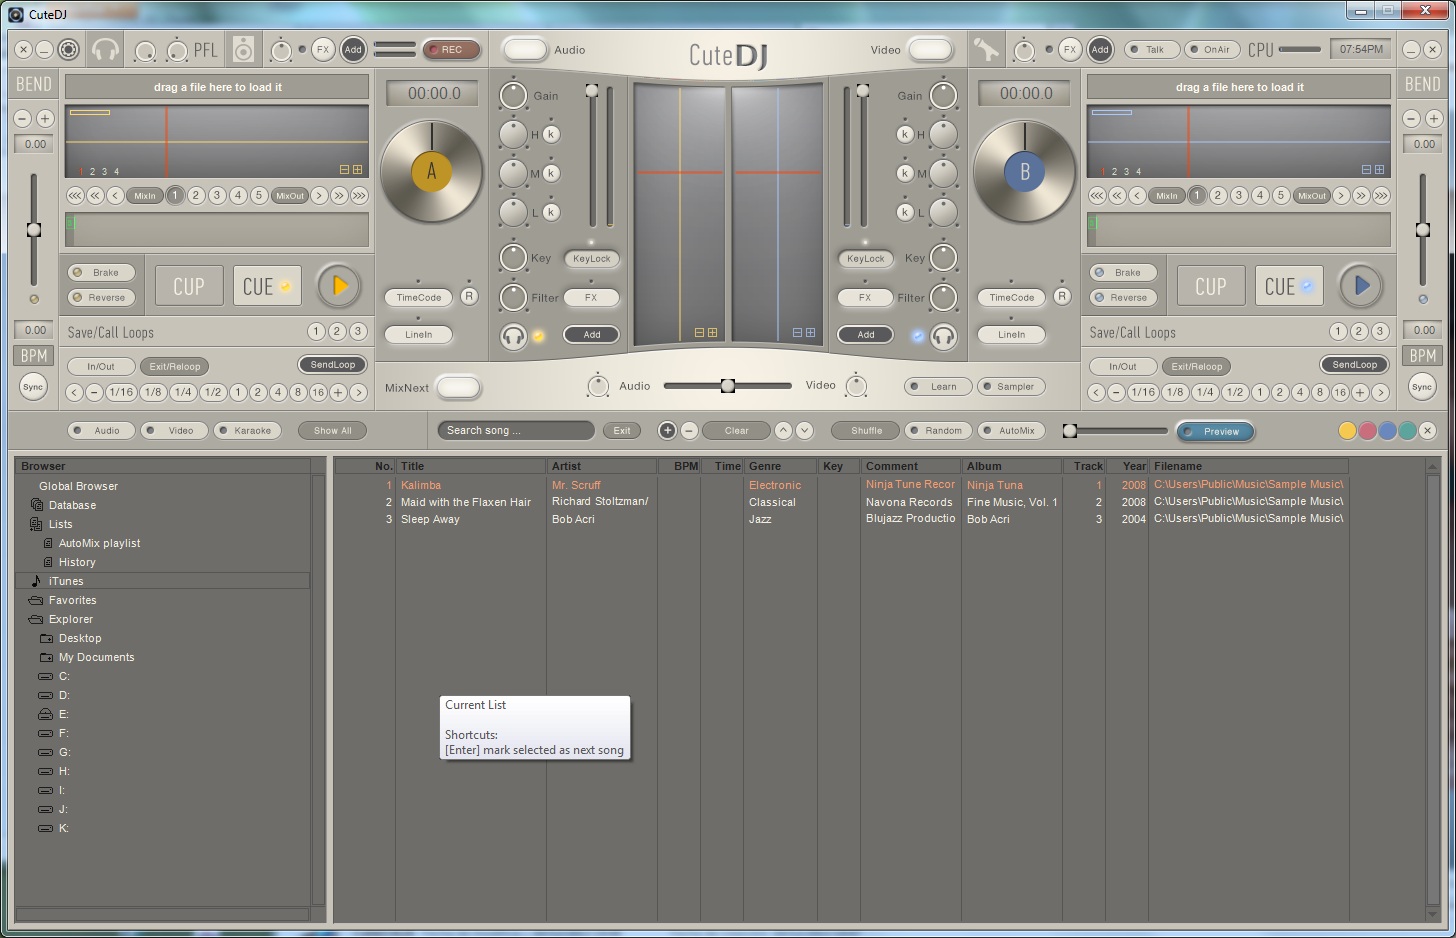This screenshot has width=1456, height=938.
Task: Click the CUP button on deck A
Action: pos(189,286)
